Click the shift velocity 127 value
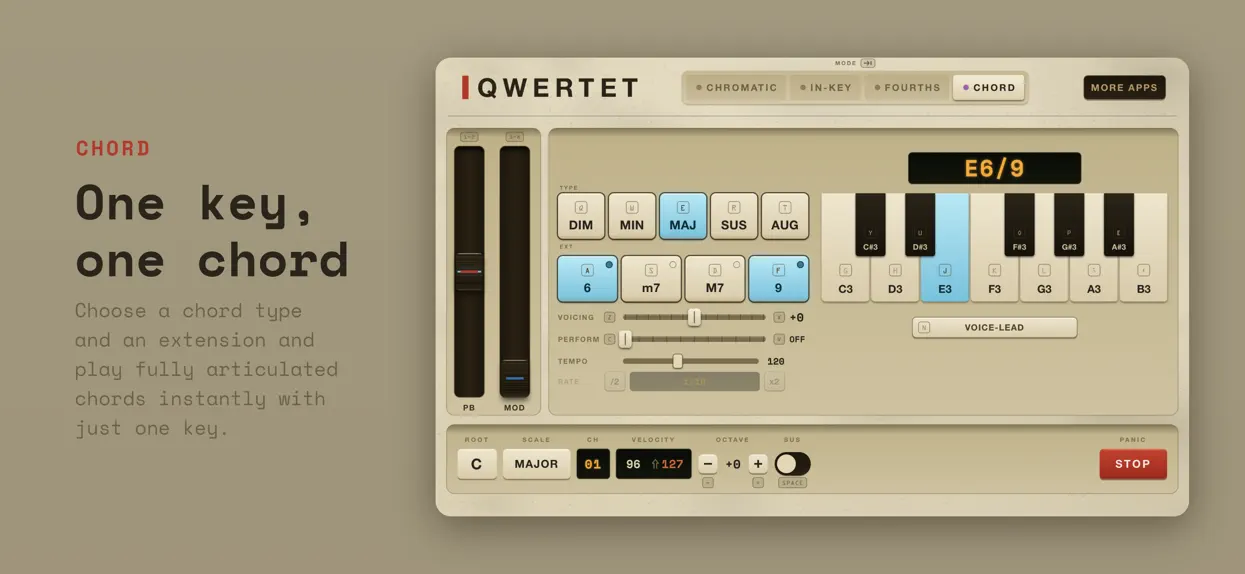 pyautogui.click(x=667, y=464)
